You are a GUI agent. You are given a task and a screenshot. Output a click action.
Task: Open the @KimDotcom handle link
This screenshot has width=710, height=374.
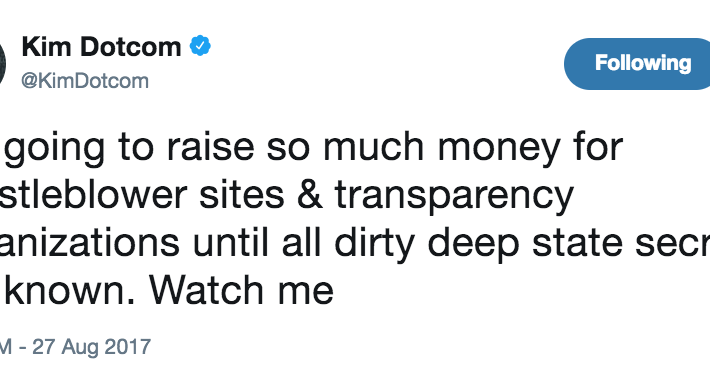(85, 81)
